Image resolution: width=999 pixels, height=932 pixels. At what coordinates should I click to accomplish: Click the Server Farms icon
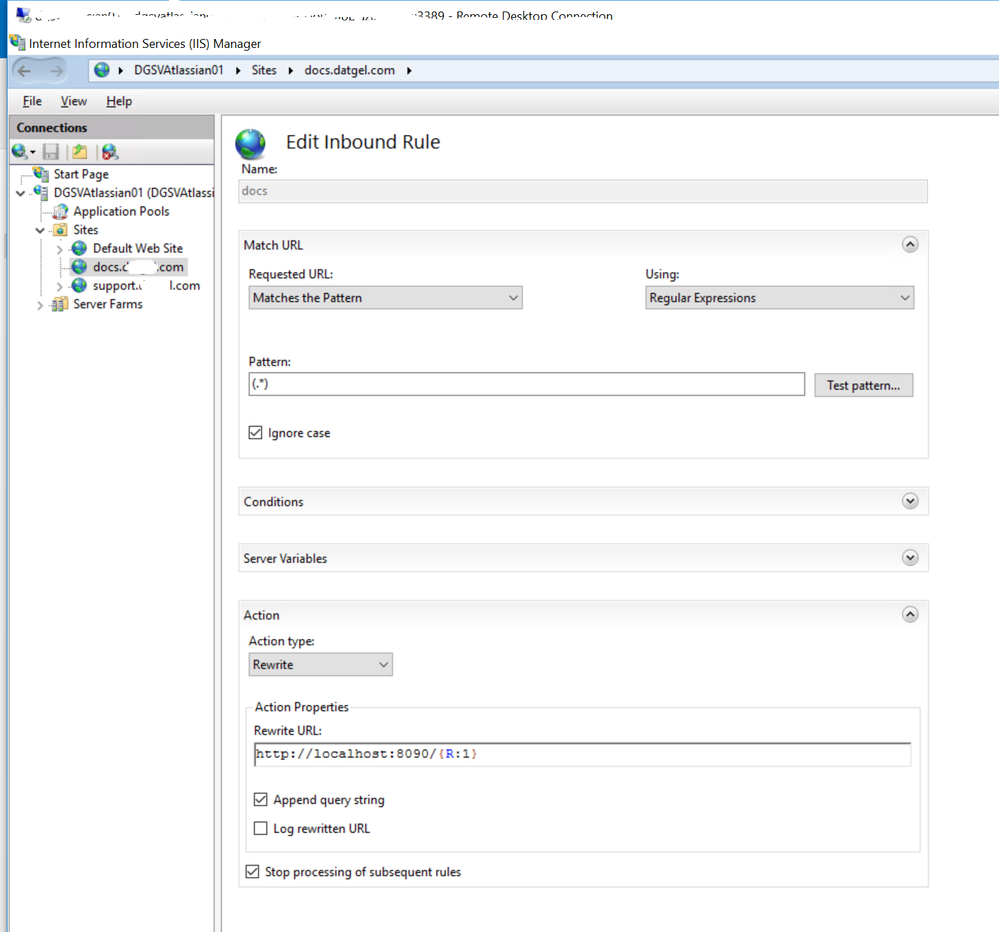pyautogui.click(x=60, y=305)
